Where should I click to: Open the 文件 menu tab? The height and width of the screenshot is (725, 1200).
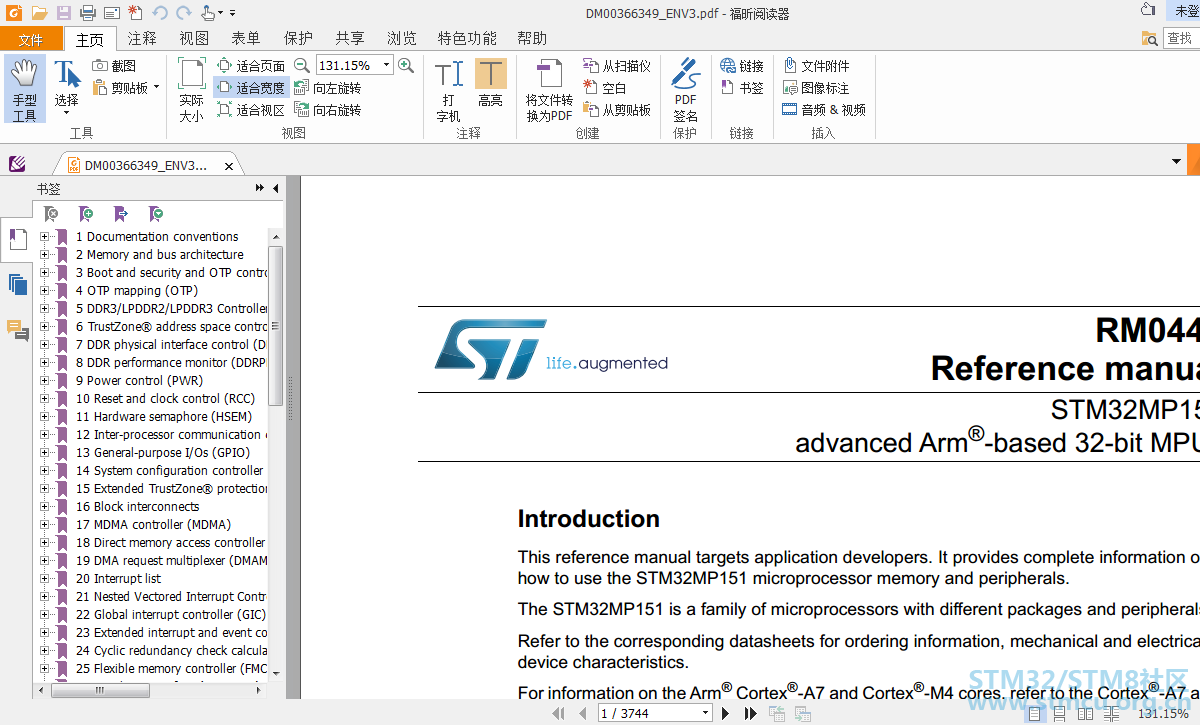tap(31, 39)
